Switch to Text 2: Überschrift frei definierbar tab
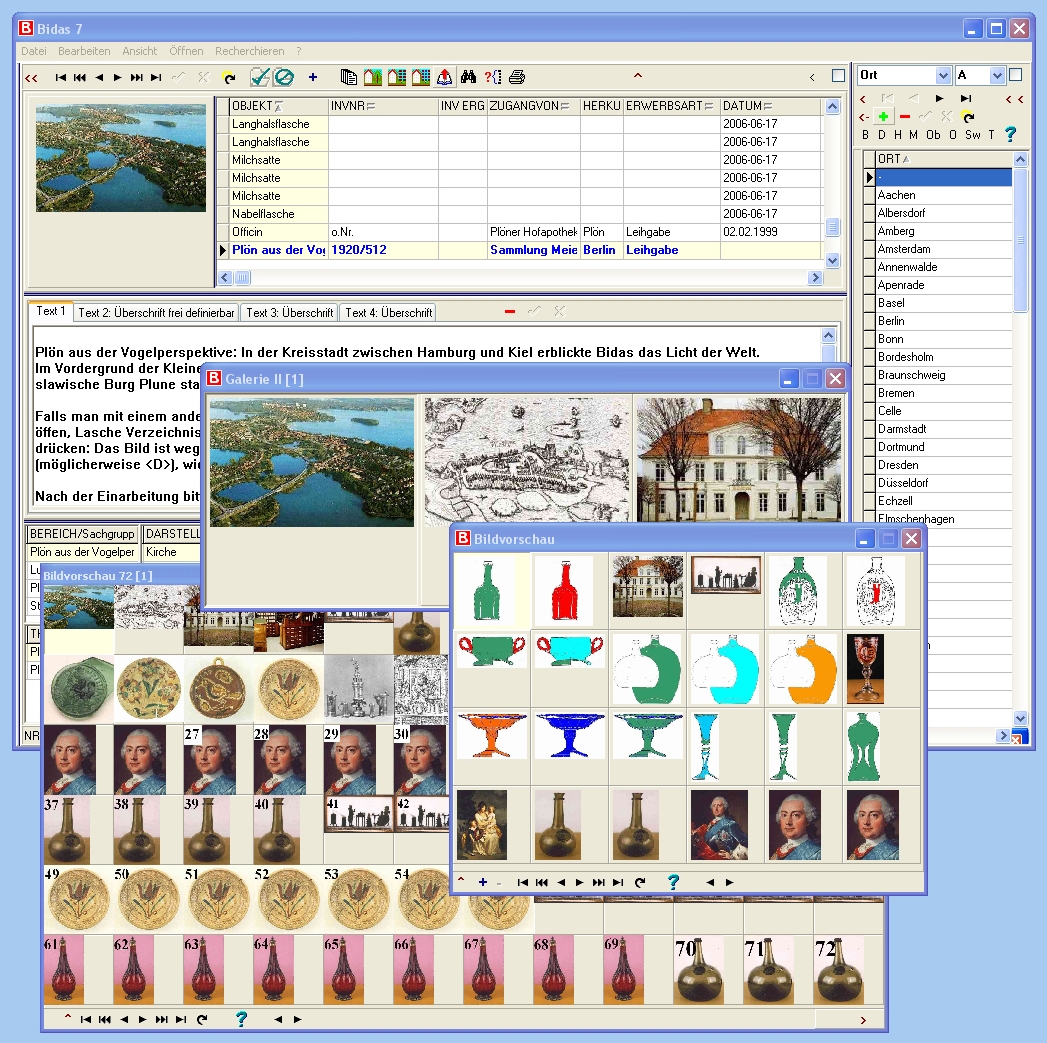The height and width of the screenshot is (1043, 1047). click(156, 312)
